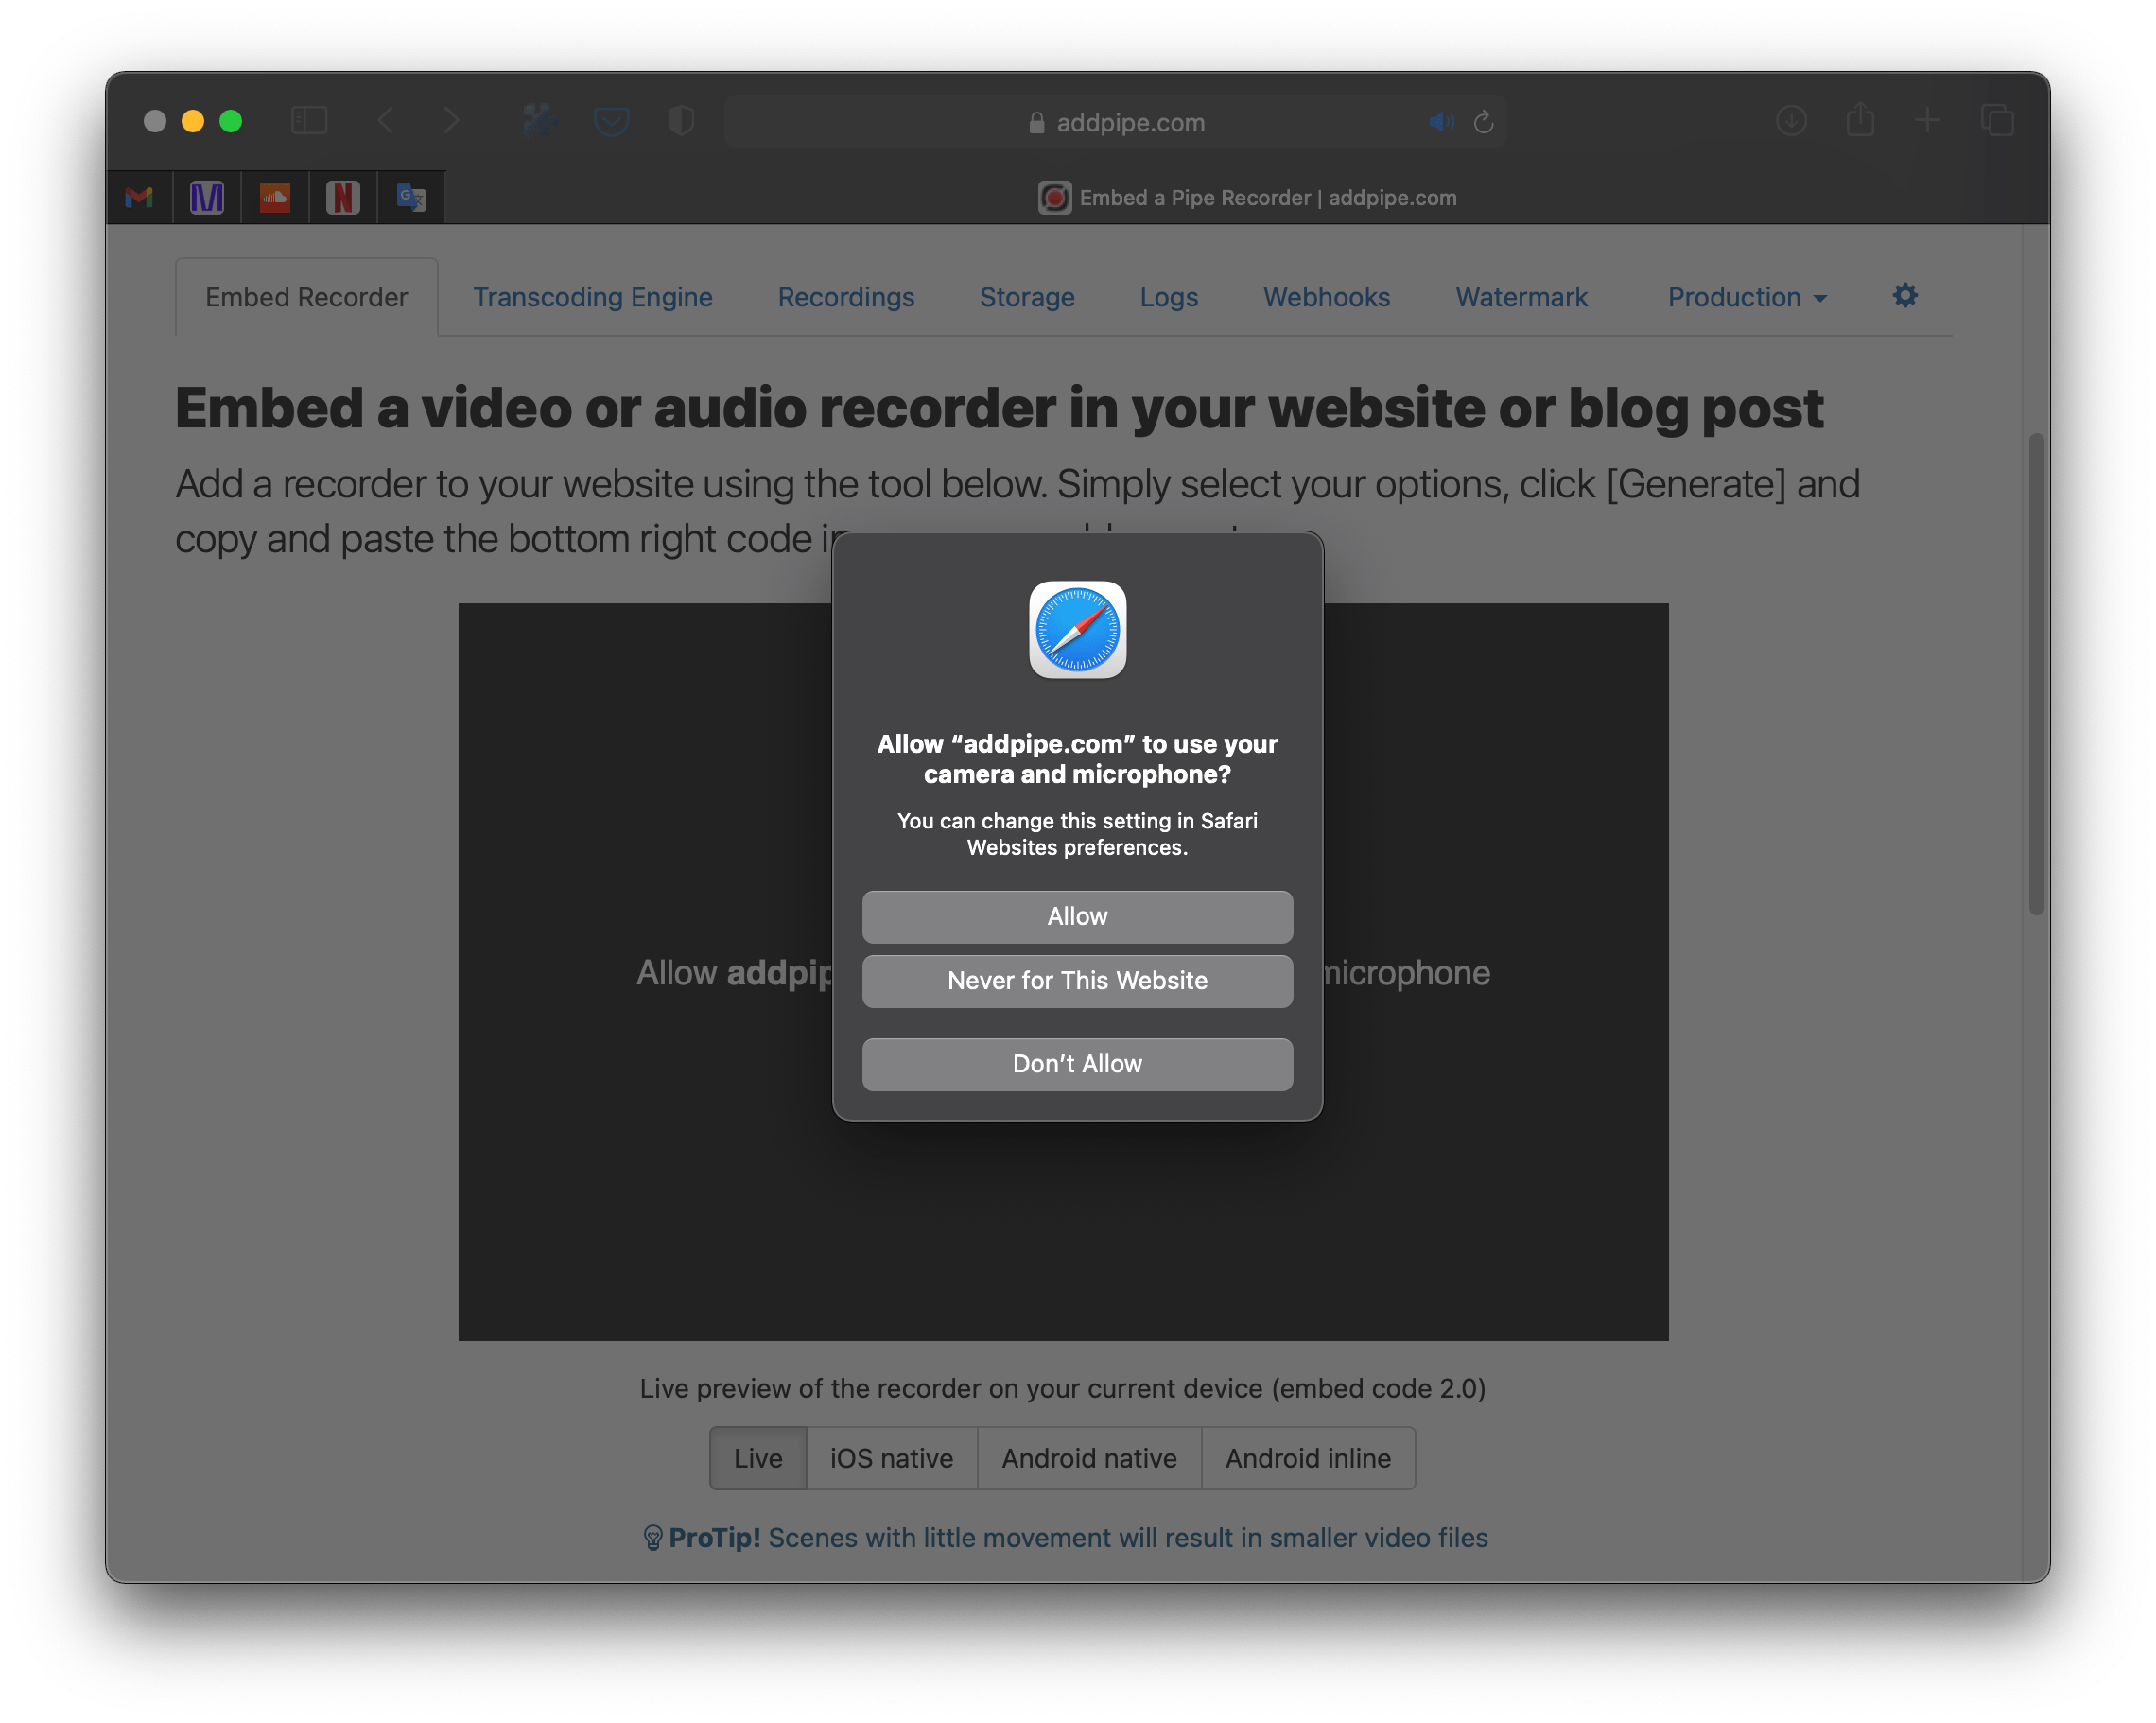Expand the Production dropdown menu
Screen dimensions: 2156x1723
coord(1747,295)
